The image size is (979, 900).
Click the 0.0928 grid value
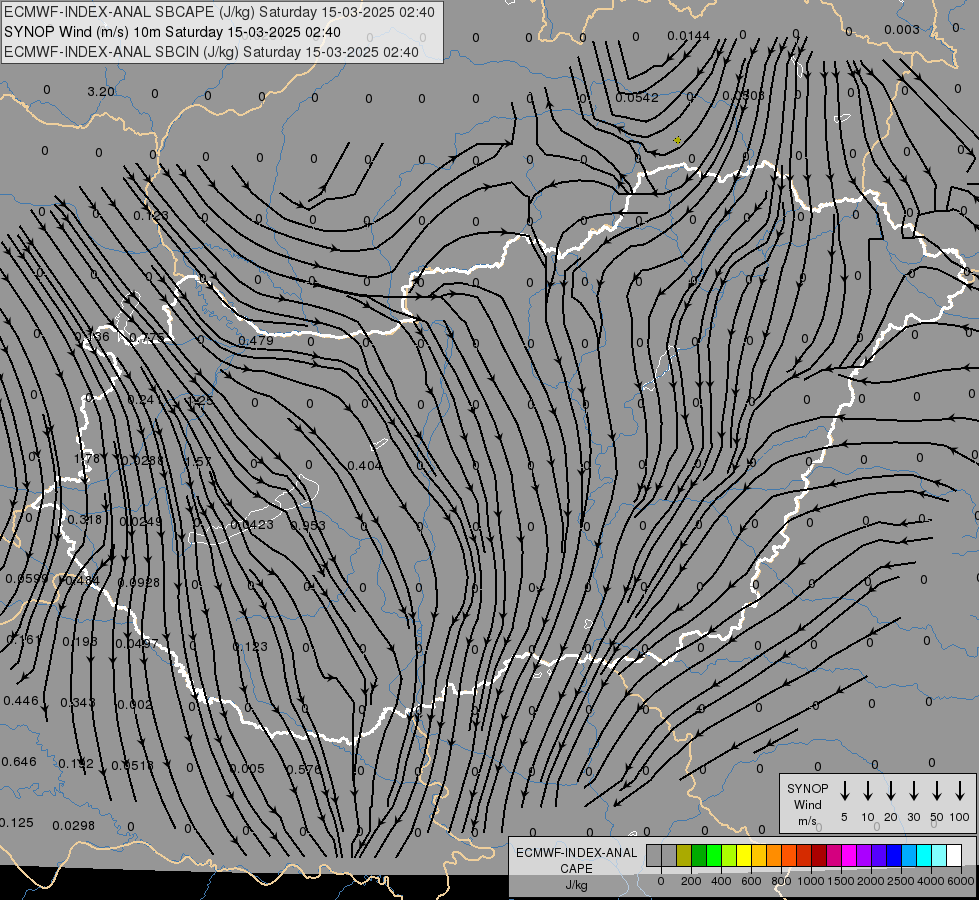click(x=139, y=582)
